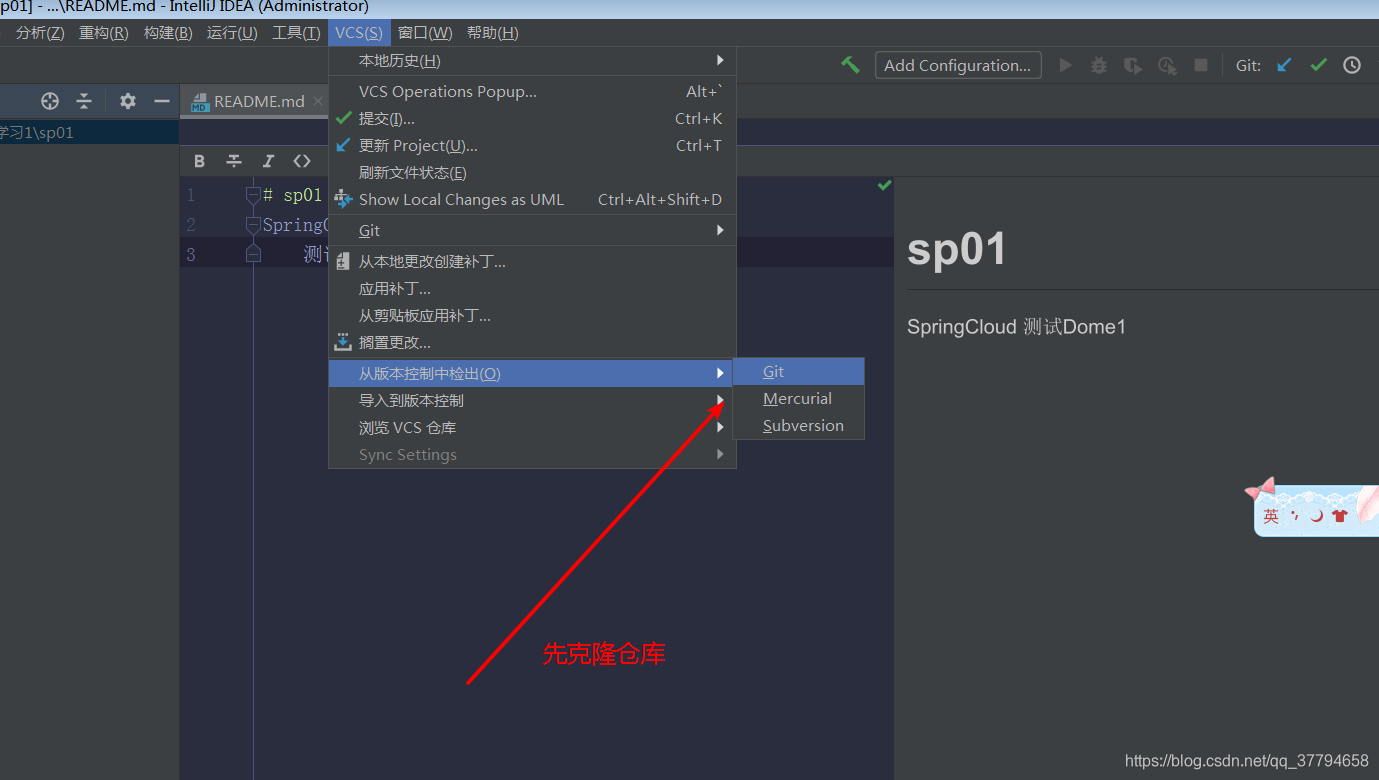
Task: Choose 提交 commit menu item
Action: coord(533,118)
